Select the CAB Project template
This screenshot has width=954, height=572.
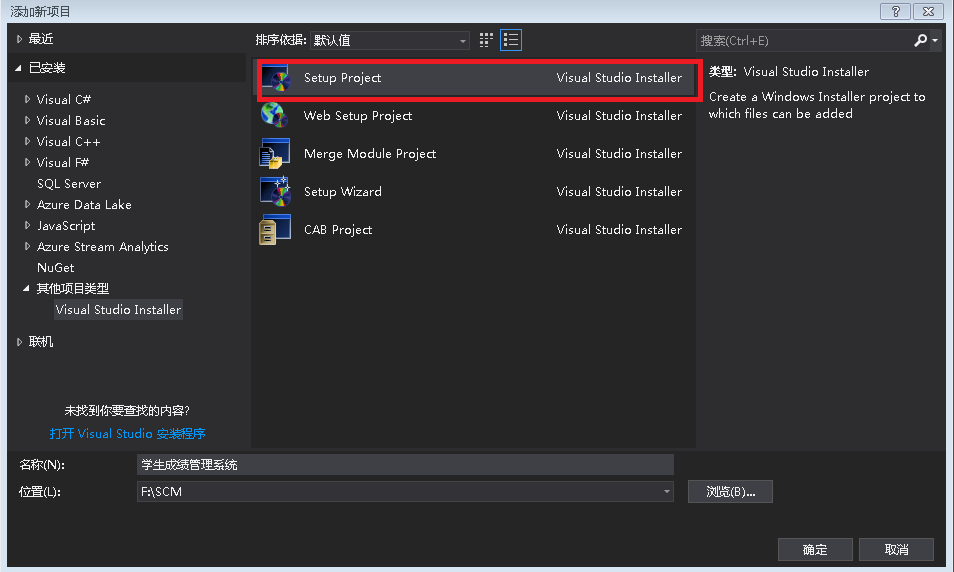pyautogui.click(x=474, y=229)
